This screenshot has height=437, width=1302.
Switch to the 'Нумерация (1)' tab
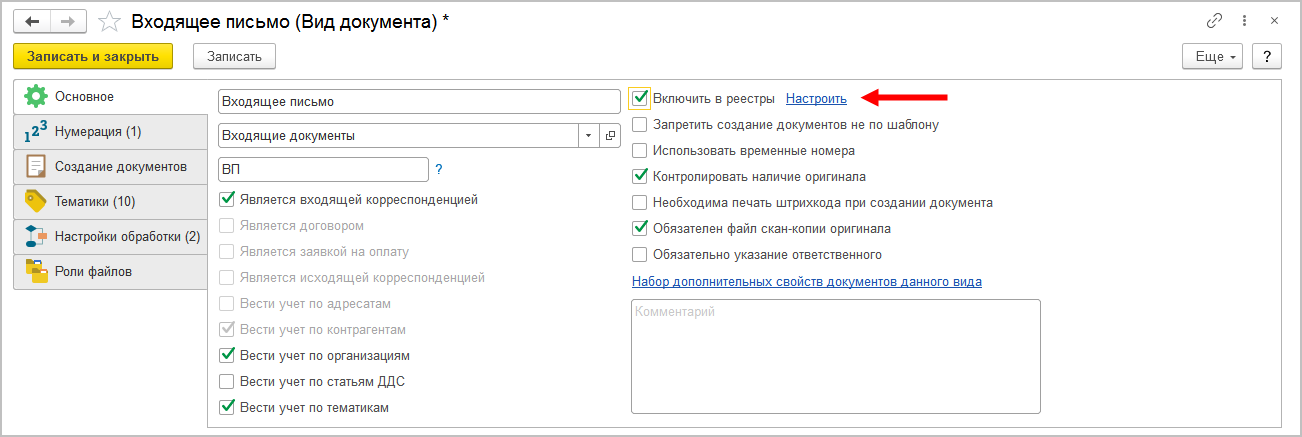pyautogui.click(x=97, y=131)
